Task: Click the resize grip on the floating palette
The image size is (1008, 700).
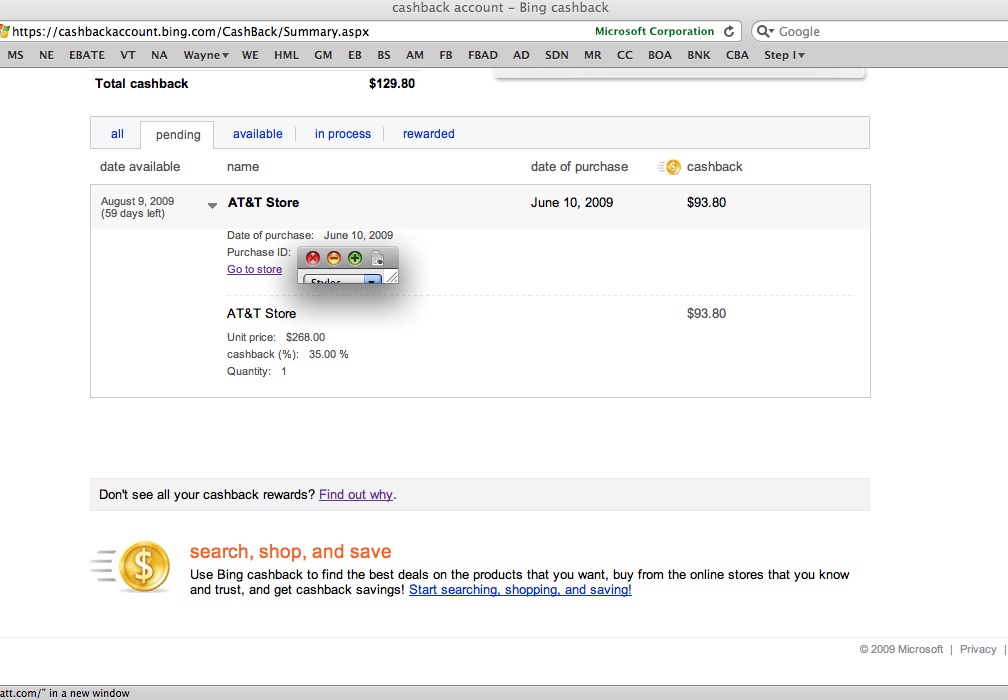Action: pyautogui.click(x=392, y=277)
